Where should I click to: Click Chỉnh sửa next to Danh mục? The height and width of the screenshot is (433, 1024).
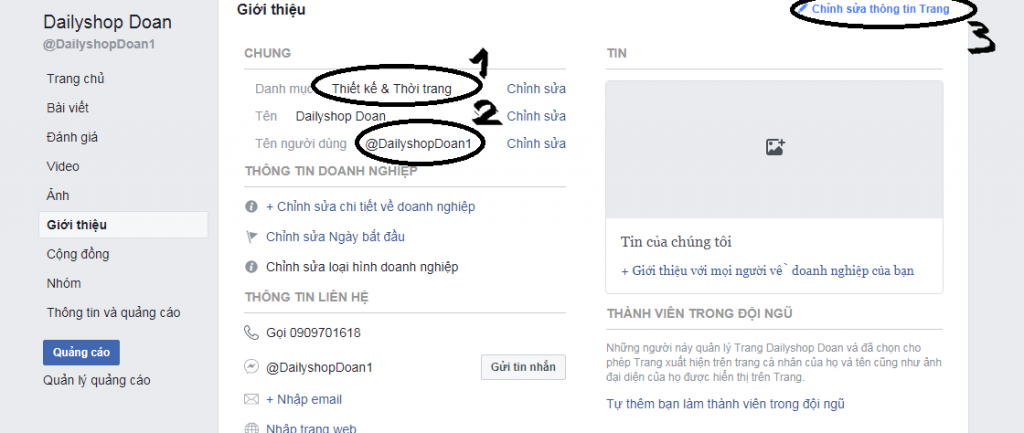point(536,89)
